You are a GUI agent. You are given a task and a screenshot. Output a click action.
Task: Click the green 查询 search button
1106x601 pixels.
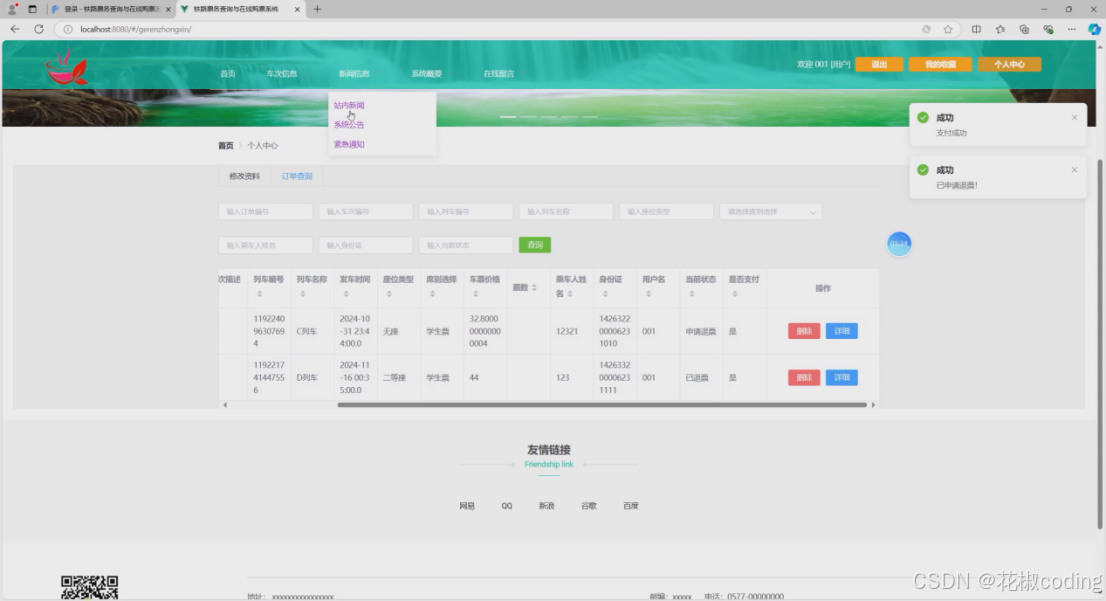(535, 245)
